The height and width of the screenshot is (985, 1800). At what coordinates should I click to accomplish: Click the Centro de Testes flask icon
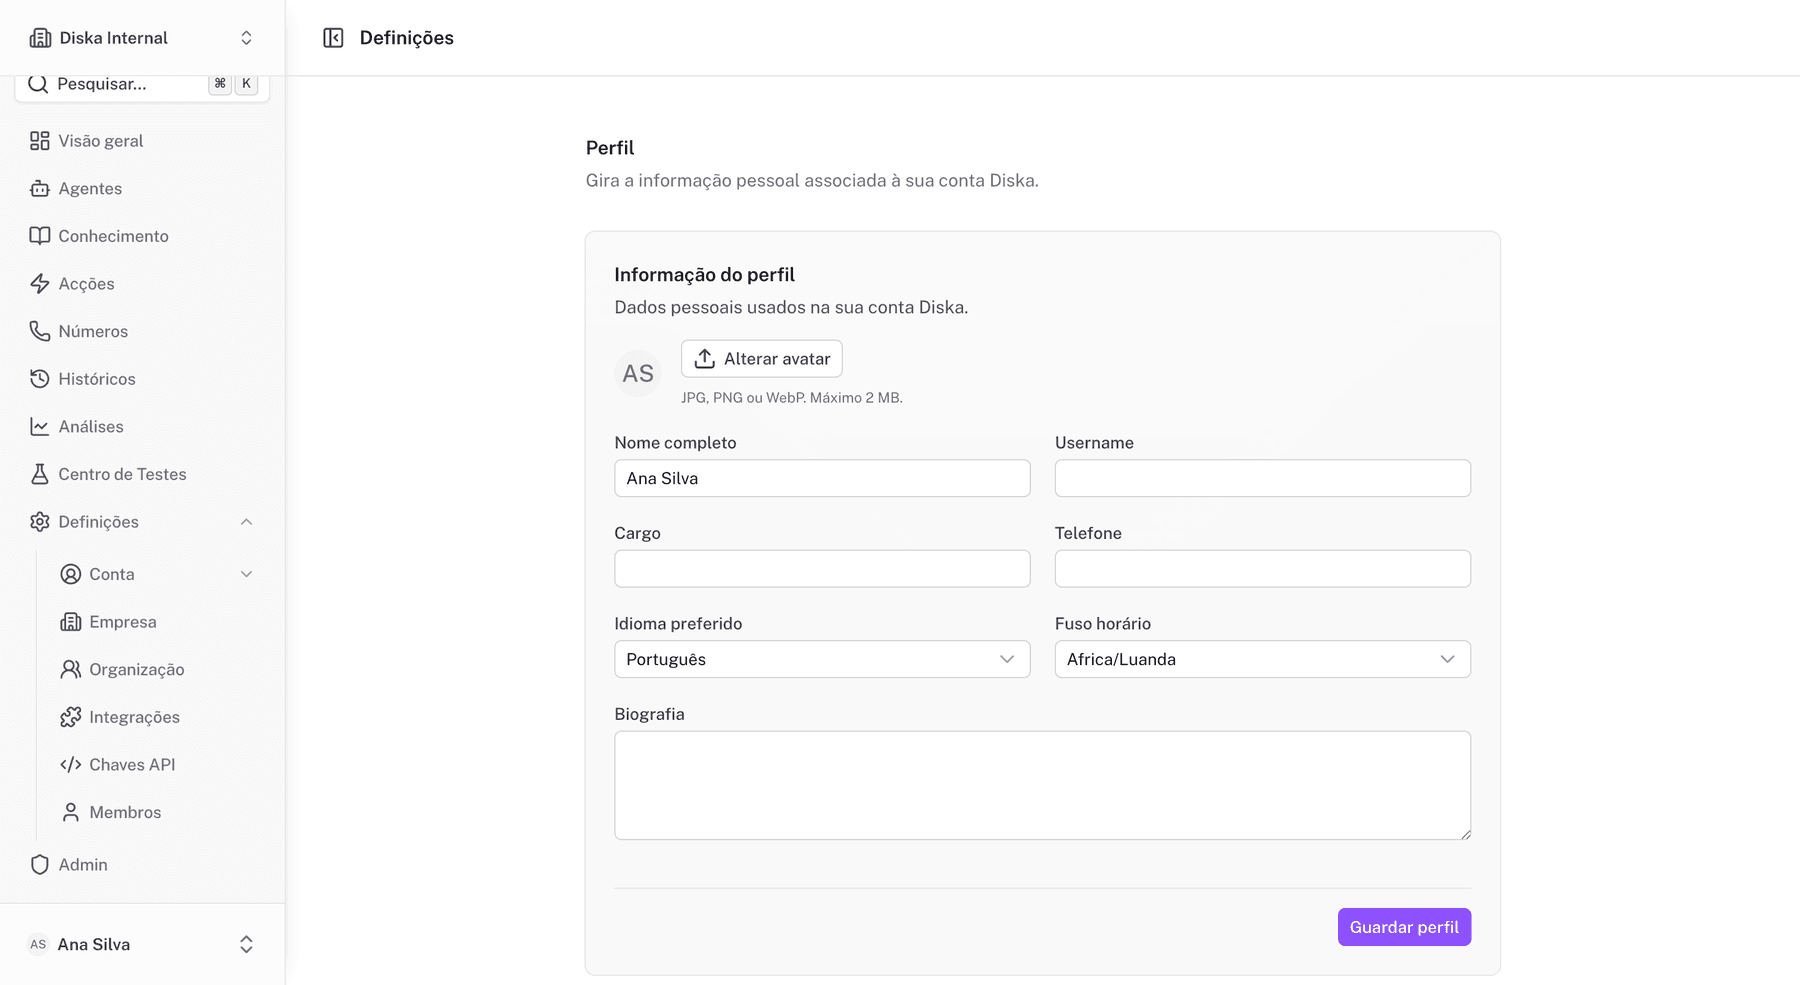tap(40, 474)
